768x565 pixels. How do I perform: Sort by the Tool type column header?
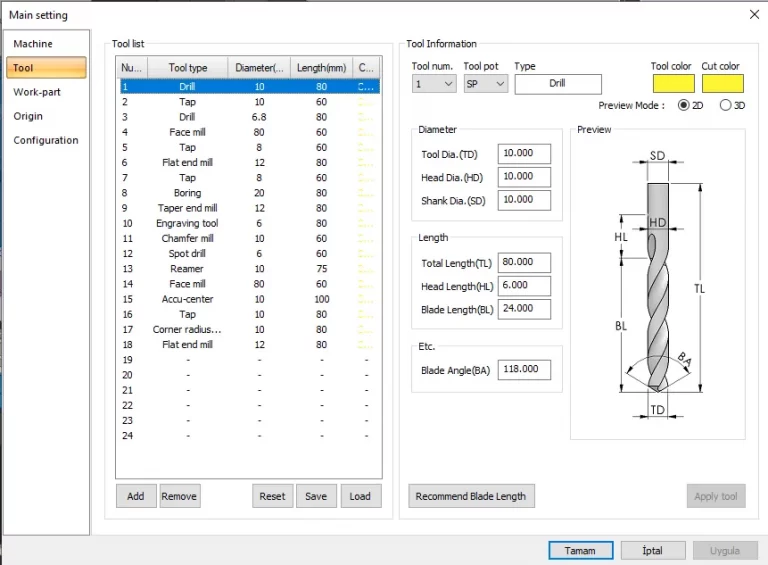pyautogui.click(x=188, y=68)
